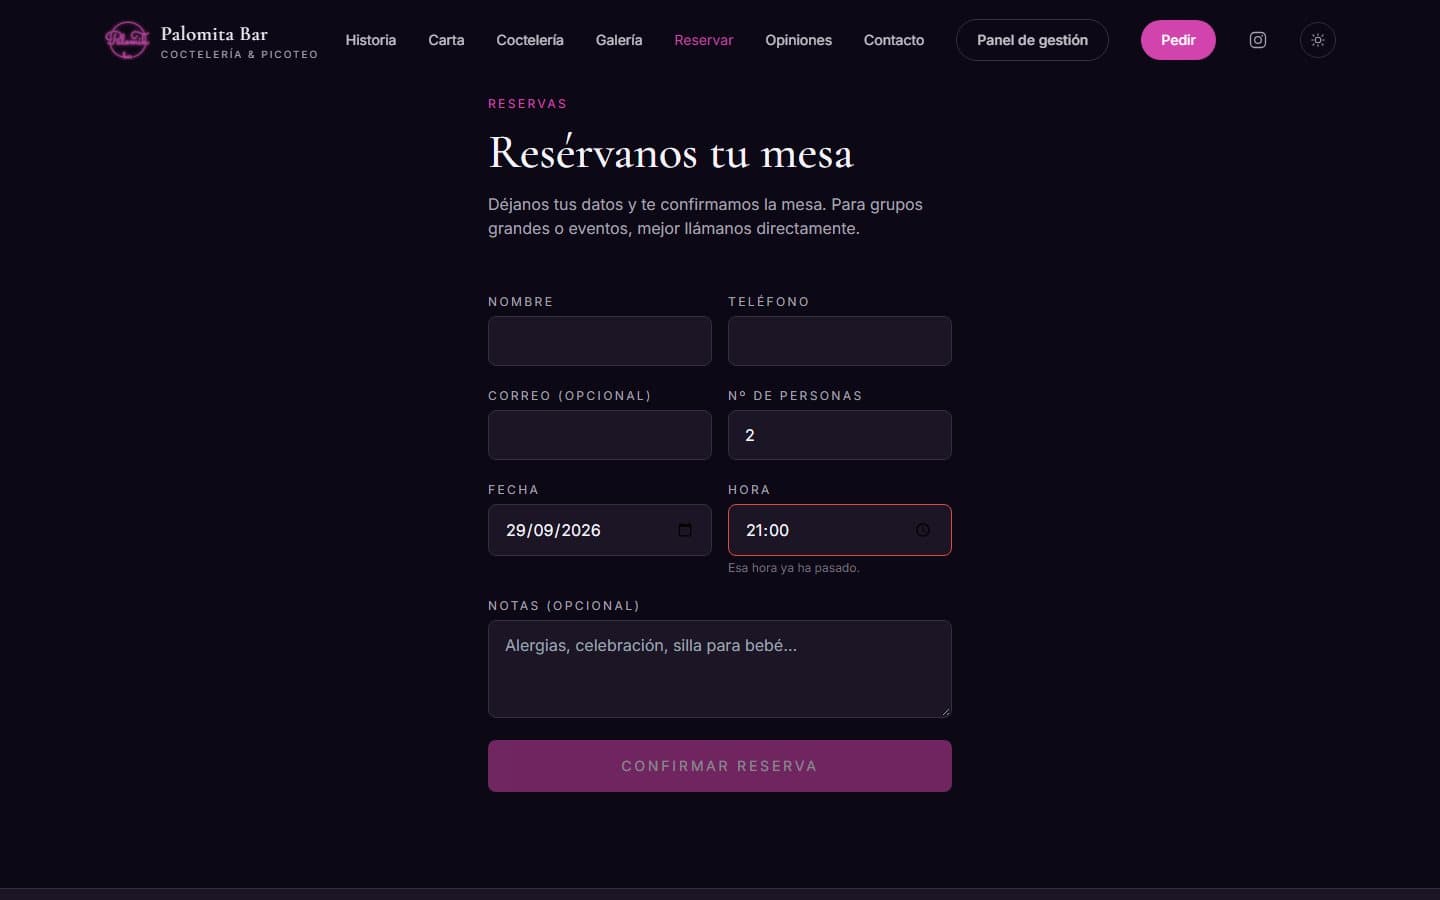Click the Nº de personas field

(840, 435)
